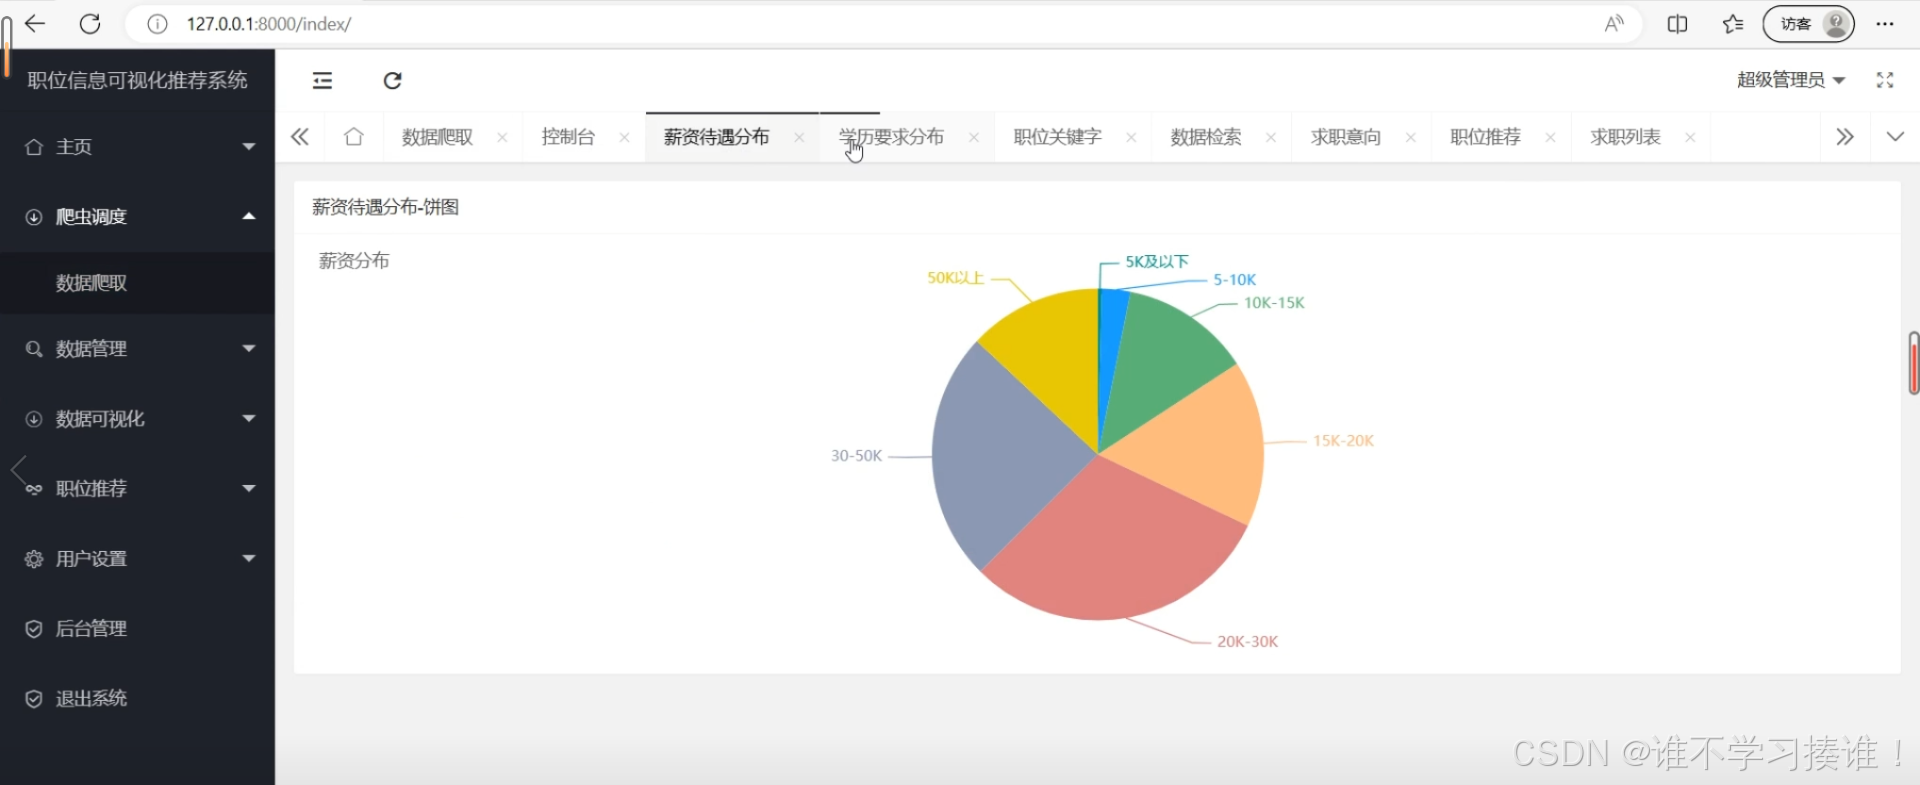This screenshot has width=1920, height=785.
Task: Select 数据爬取 in the sidebar submenu
Action: tap(138, 283)
